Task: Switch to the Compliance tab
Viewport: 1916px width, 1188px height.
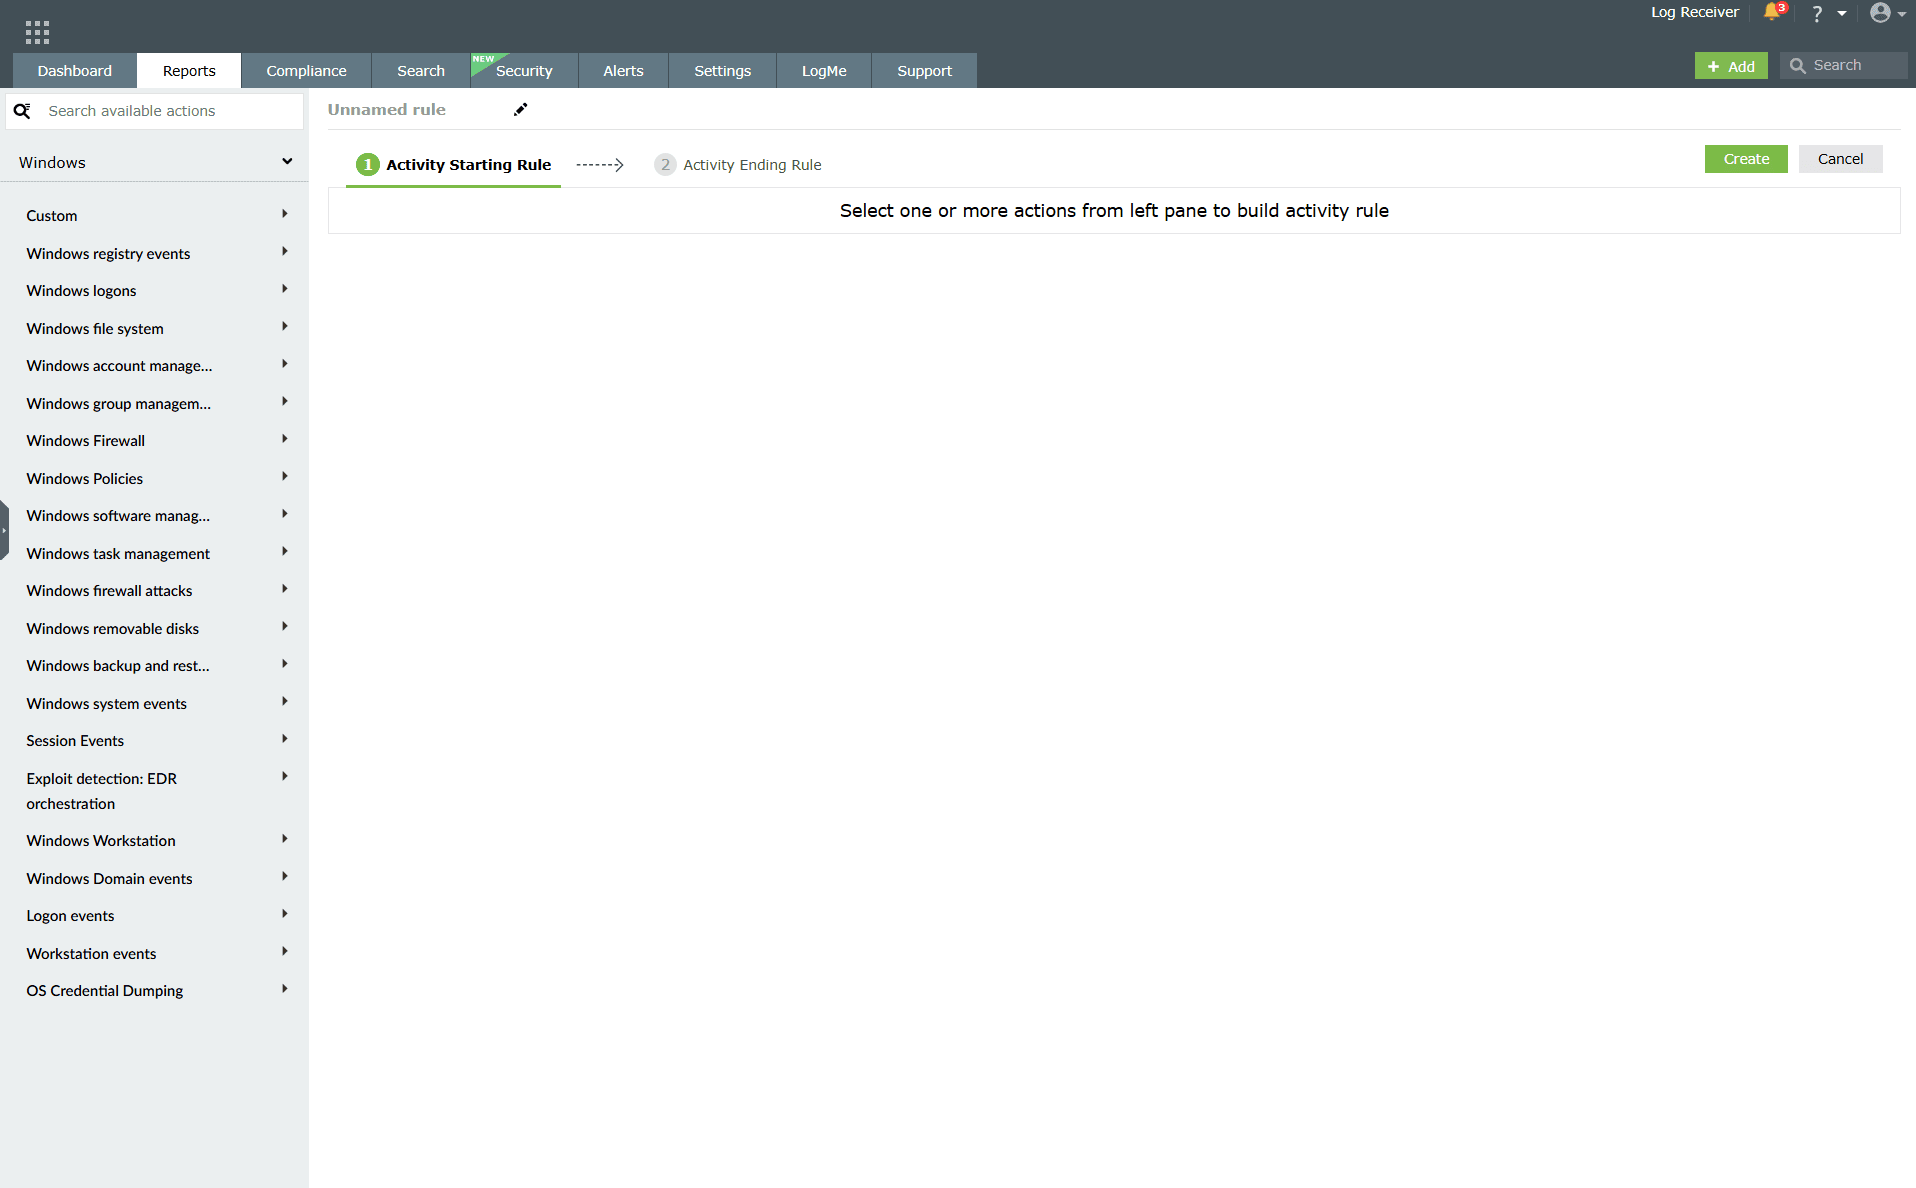Action: (x=305, y=70)
